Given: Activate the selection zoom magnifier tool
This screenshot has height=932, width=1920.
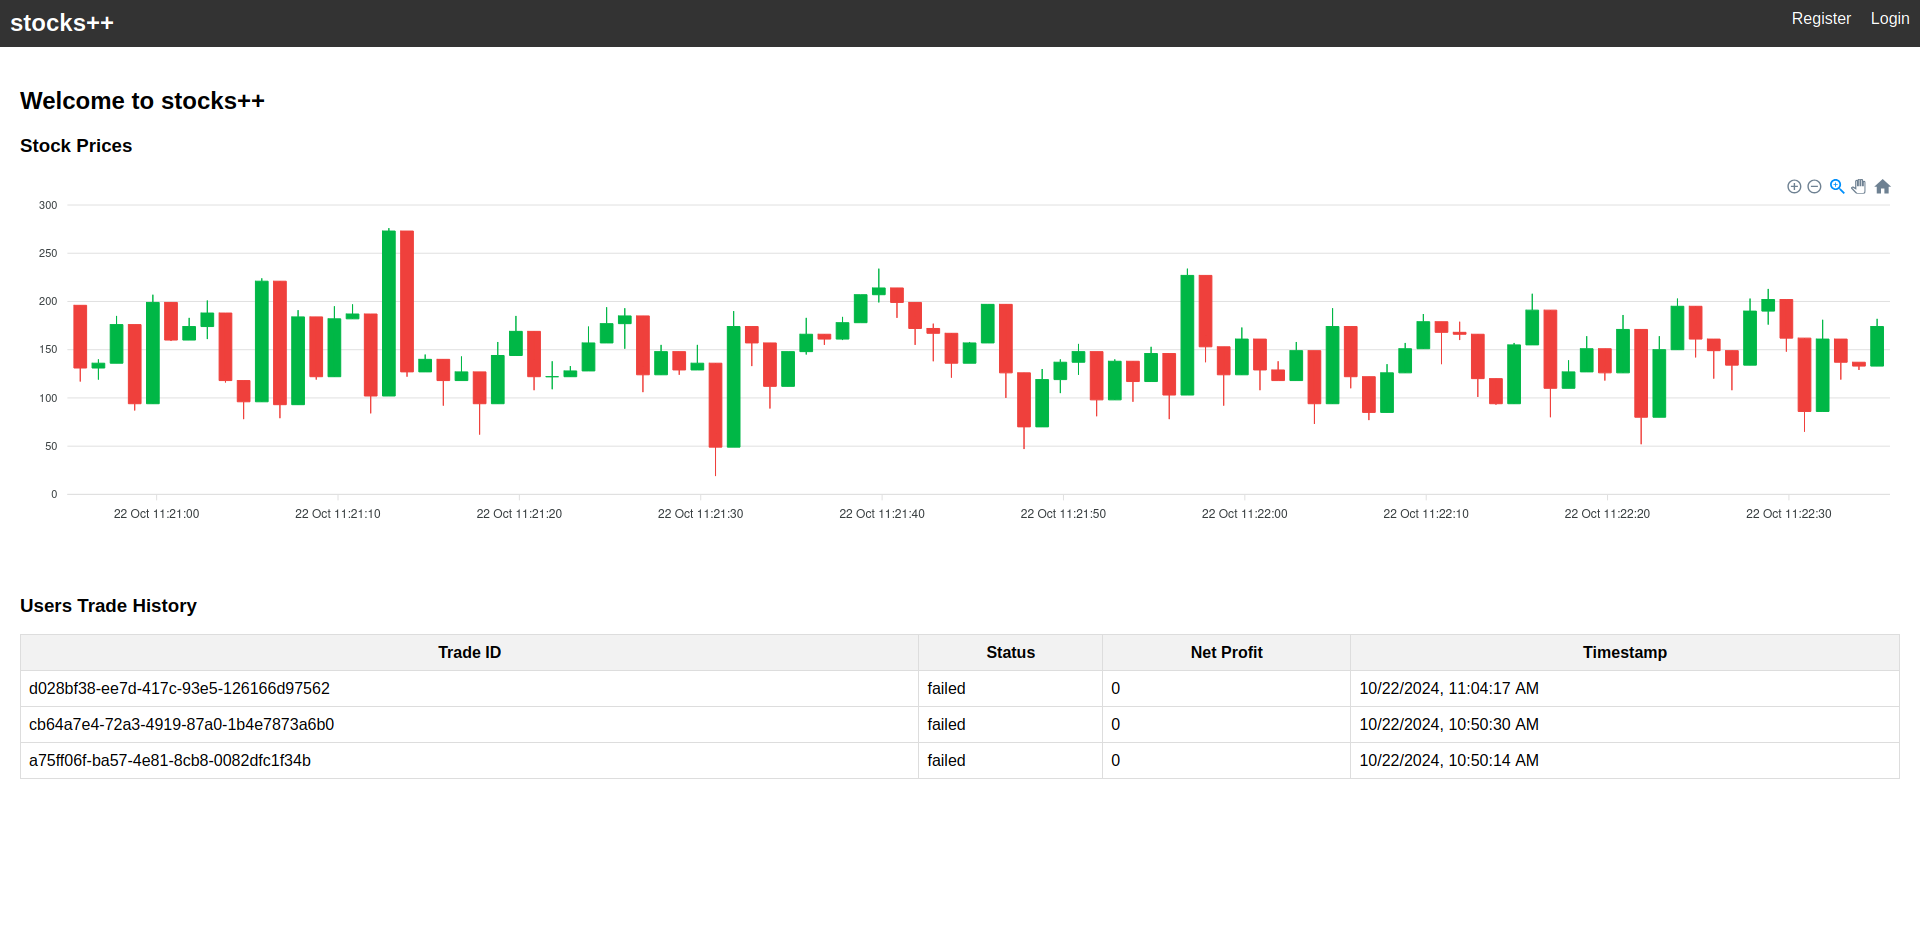Looking at the screenshot, I should point(1837,187).
